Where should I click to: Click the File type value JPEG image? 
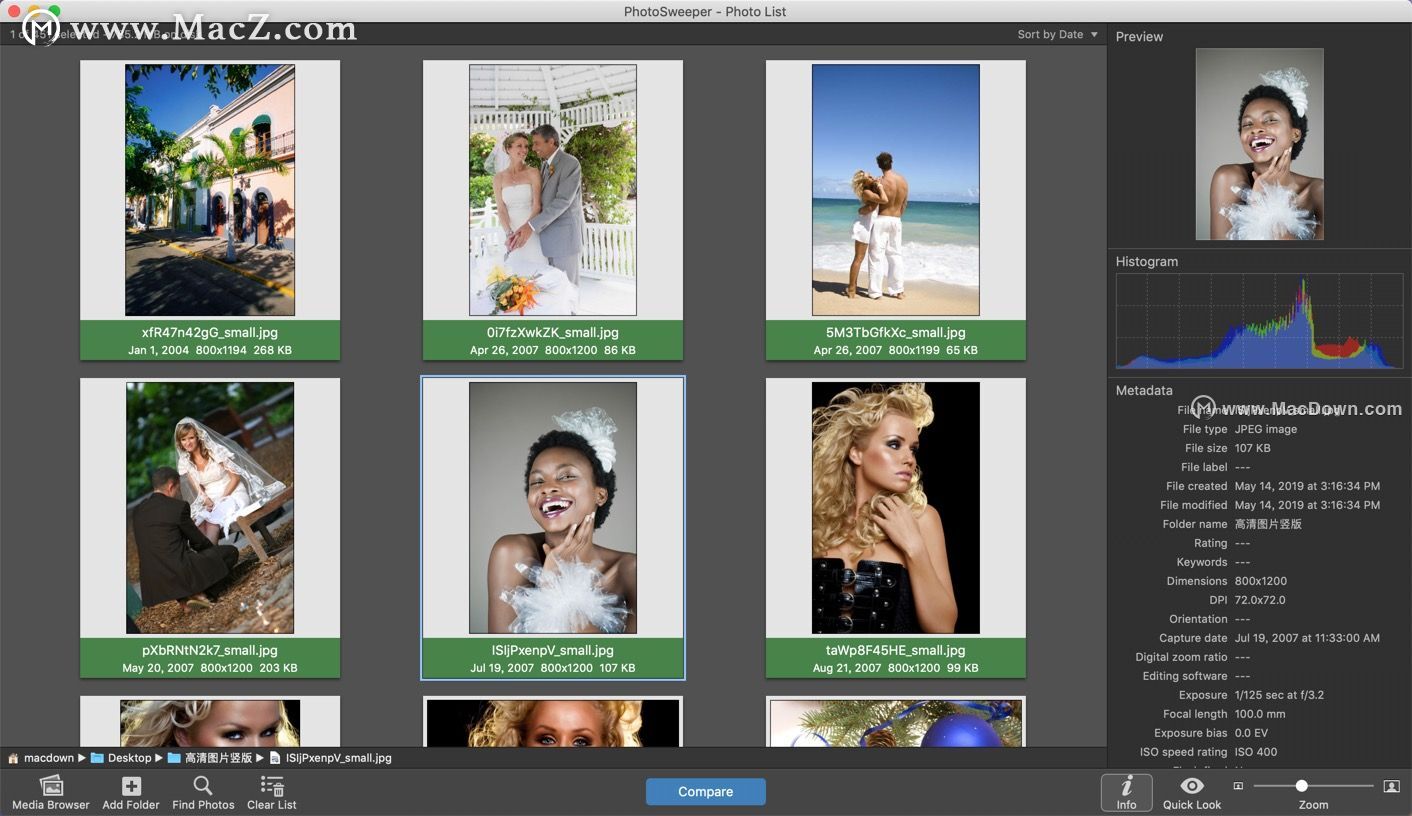pyautogui.click(x=1266, y=429)
